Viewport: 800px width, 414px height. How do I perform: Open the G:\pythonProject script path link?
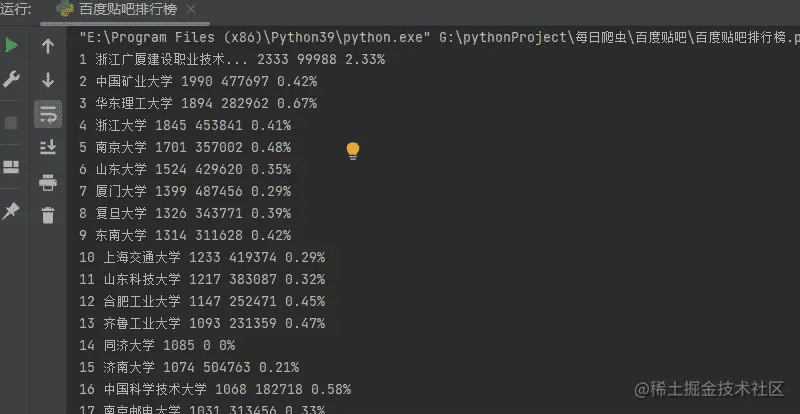click(x=620, y=38)
